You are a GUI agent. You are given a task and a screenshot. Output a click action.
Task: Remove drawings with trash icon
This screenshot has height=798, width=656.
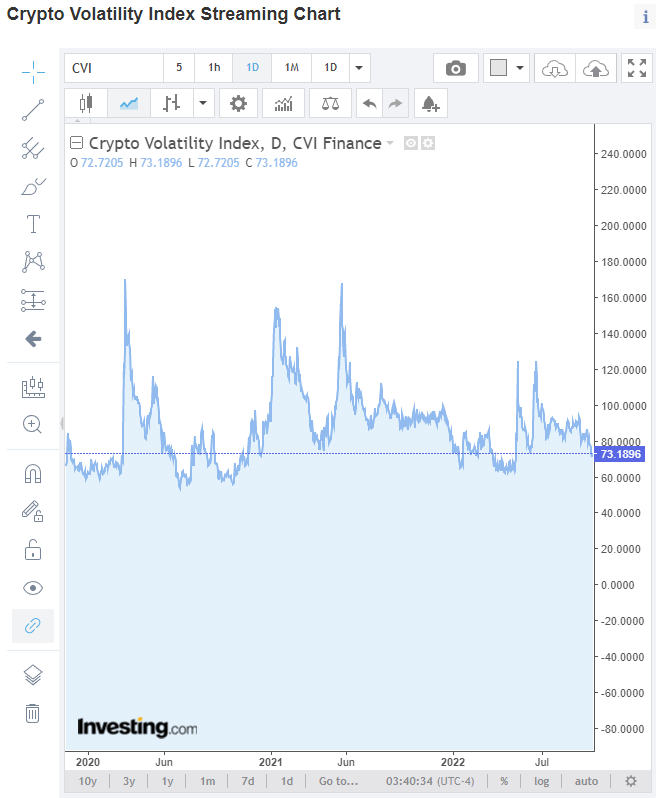pos(33,713)
